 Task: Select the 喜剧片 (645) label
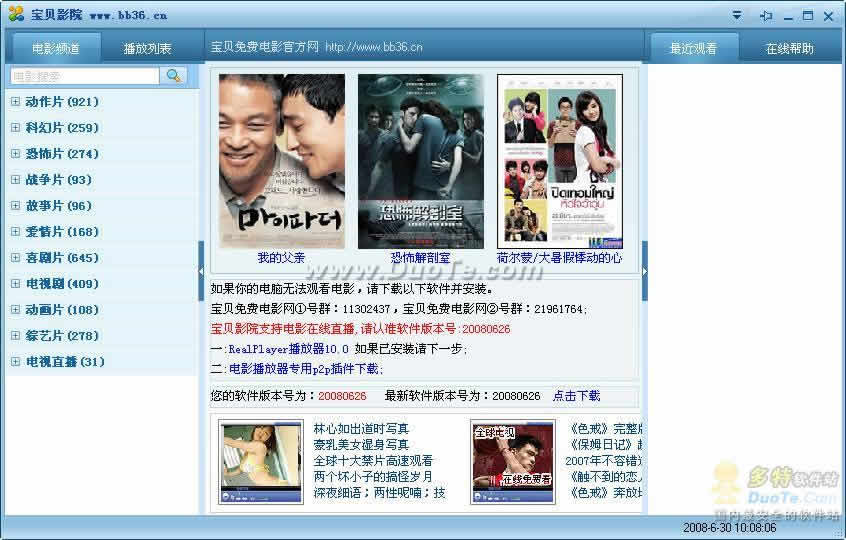(62, 257)
